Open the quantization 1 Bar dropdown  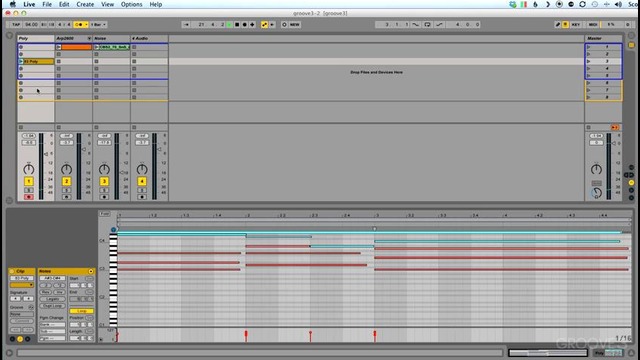pyautogui.click(x=98, y=24)
